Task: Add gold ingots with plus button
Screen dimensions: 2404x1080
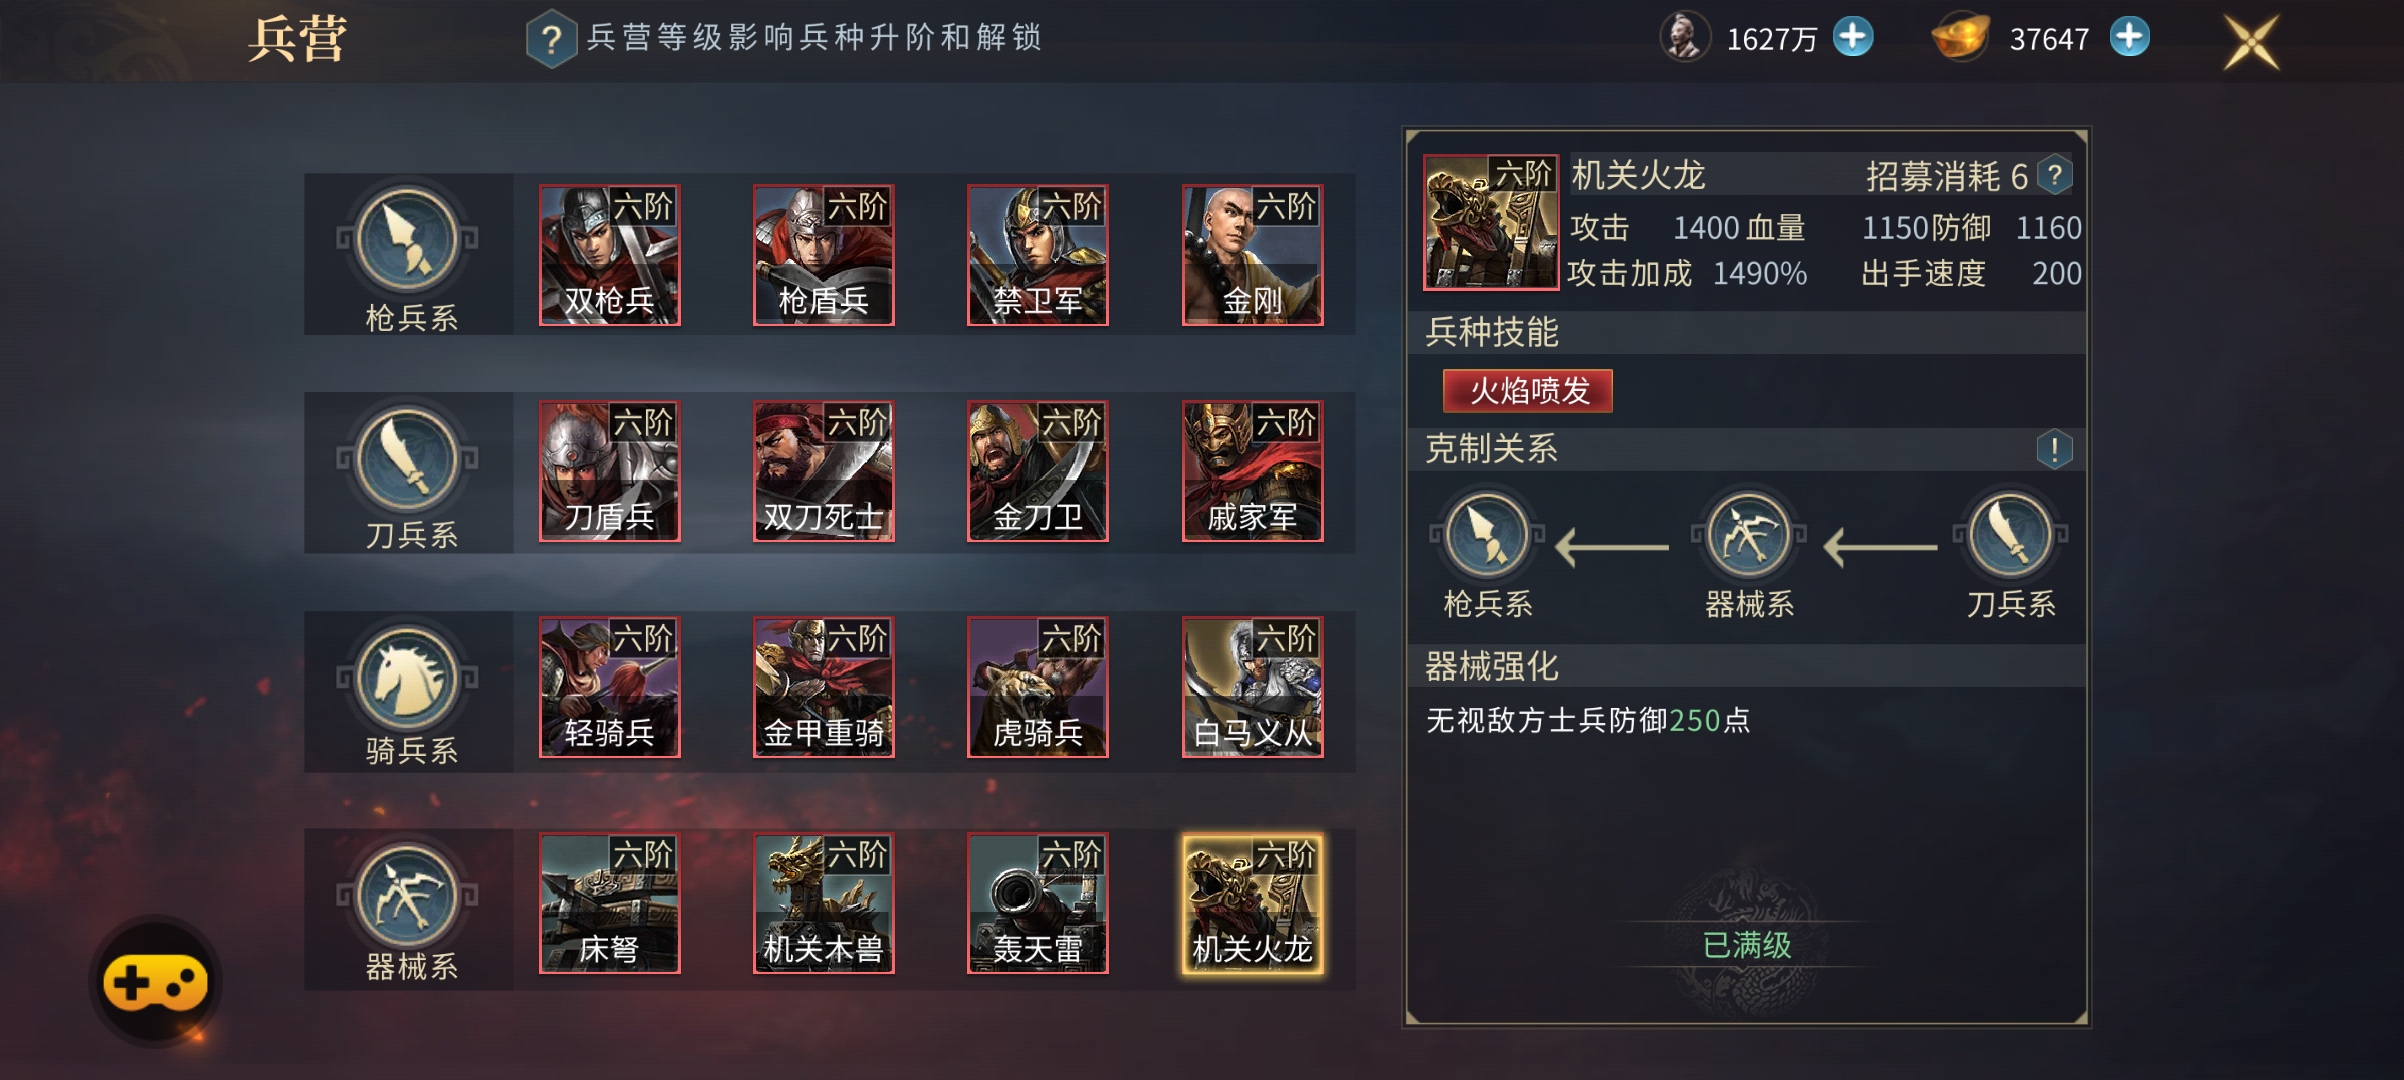Action: click(x=2129, y=37)
